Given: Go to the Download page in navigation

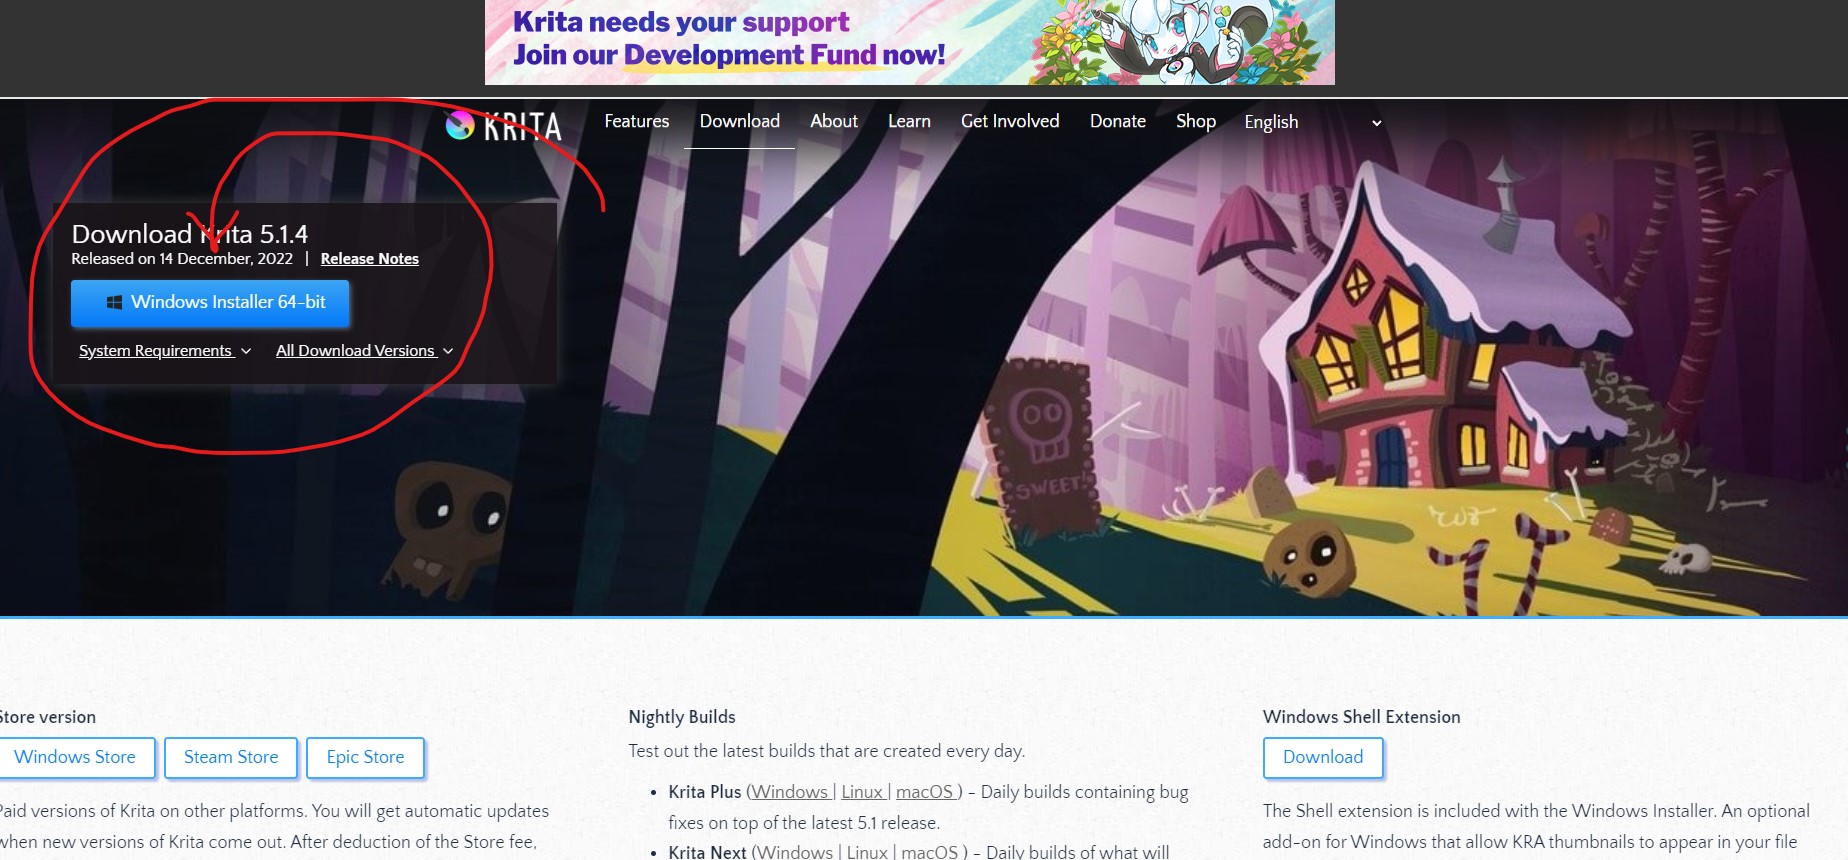Looking at the screenshot, I should tap(740, 121).
